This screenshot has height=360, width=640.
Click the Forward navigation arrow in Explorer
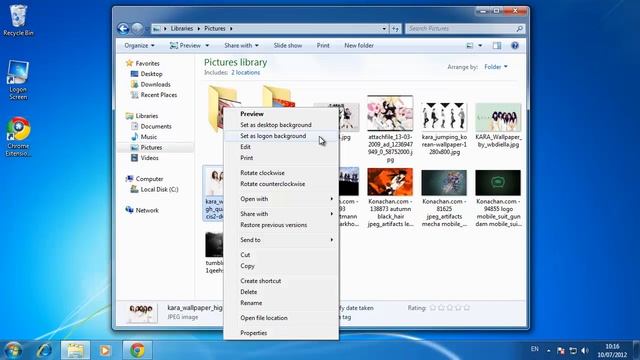pos(137,29)
